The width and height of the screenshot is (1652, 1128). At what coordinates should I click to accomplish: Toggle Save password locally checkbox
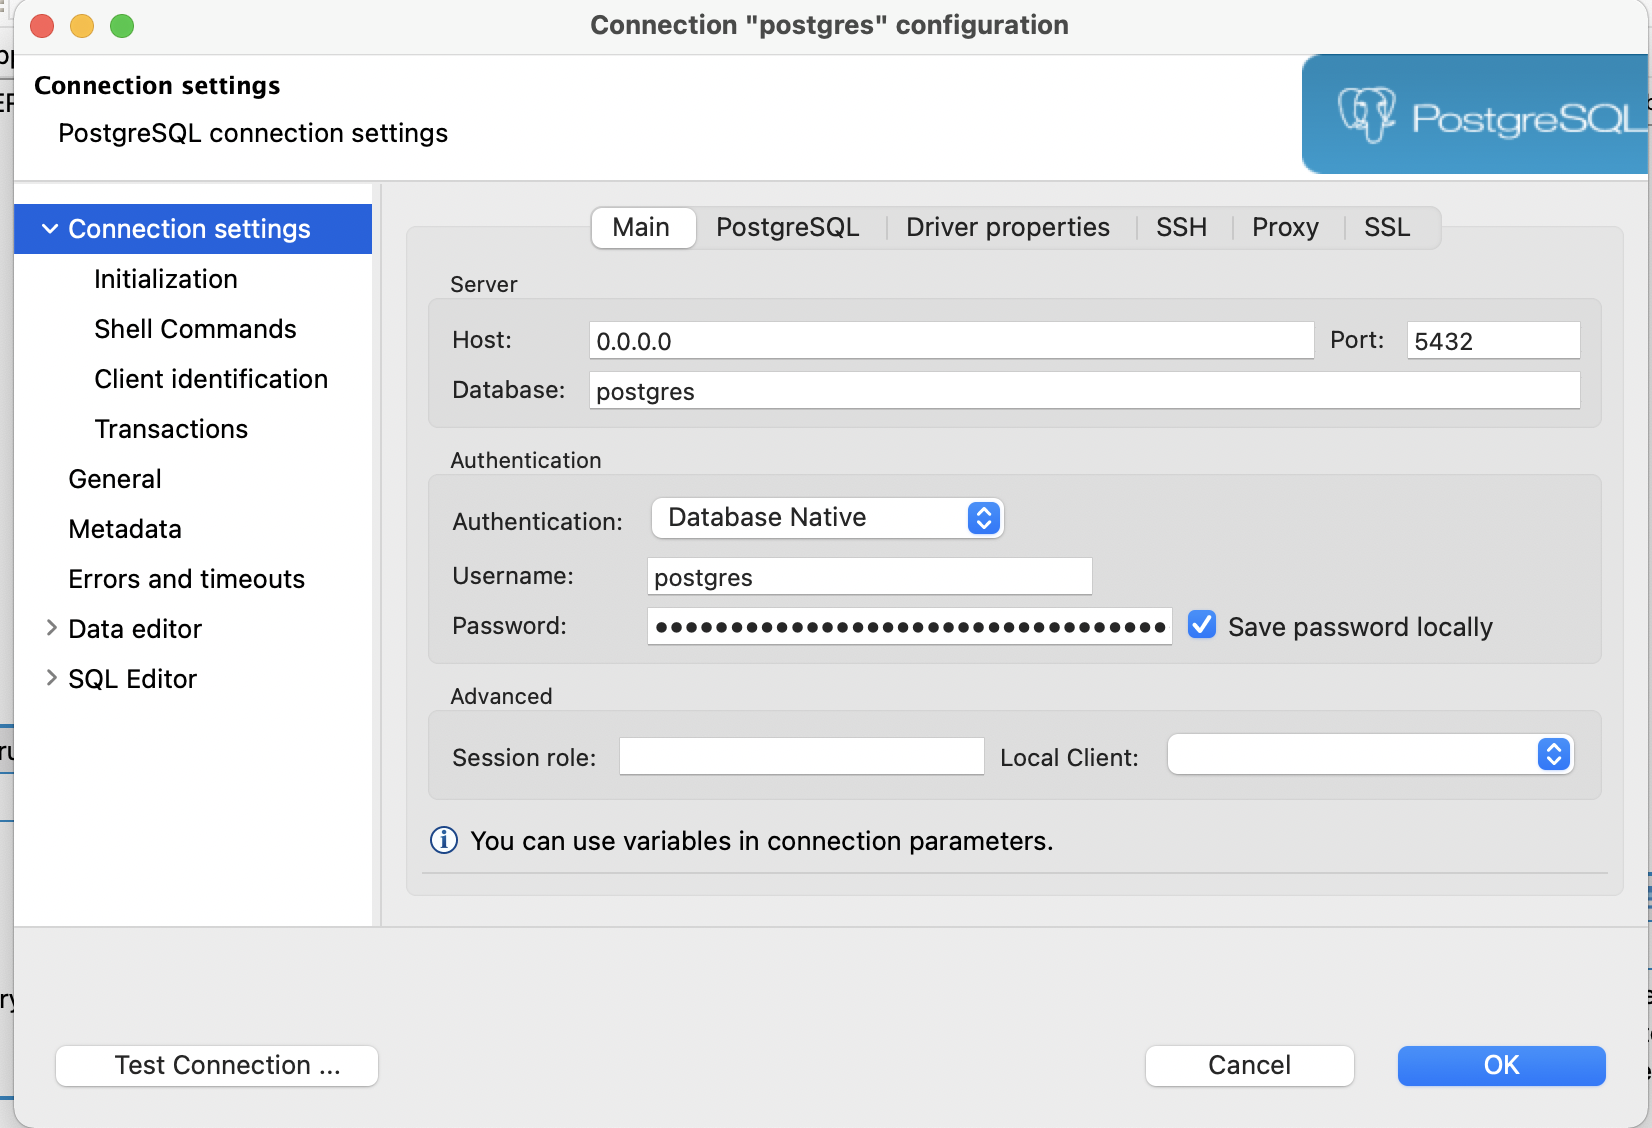(x=1202, y=625)
